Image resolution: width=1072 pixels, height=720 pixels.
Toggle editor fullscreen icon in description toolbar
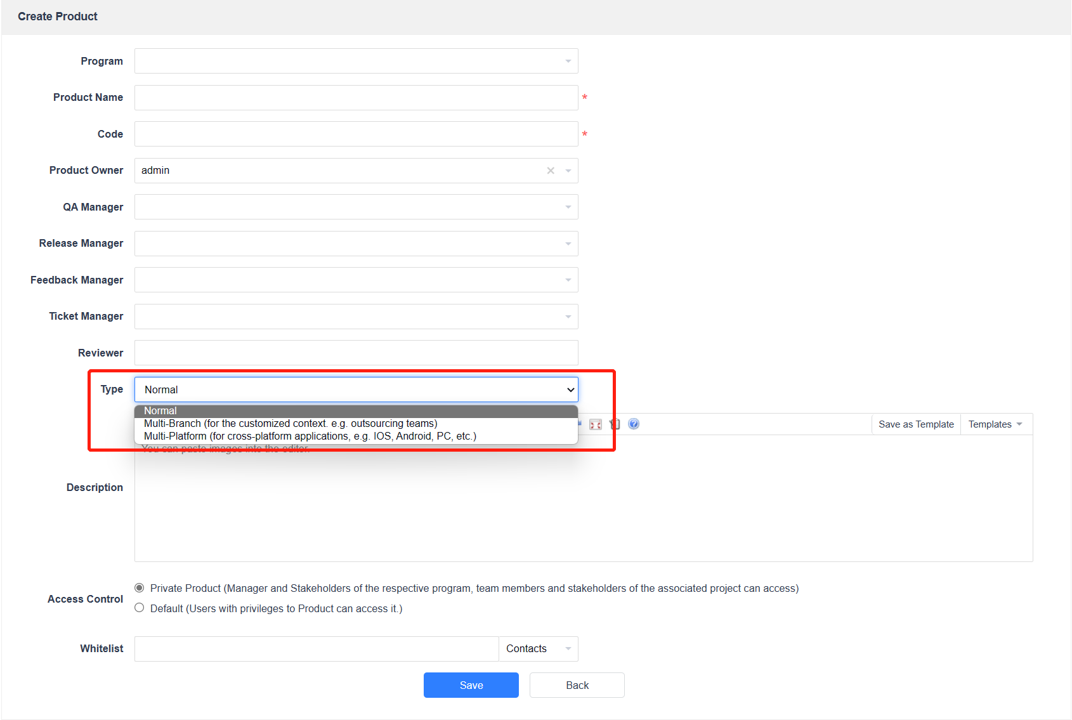[x=595, y=425]
